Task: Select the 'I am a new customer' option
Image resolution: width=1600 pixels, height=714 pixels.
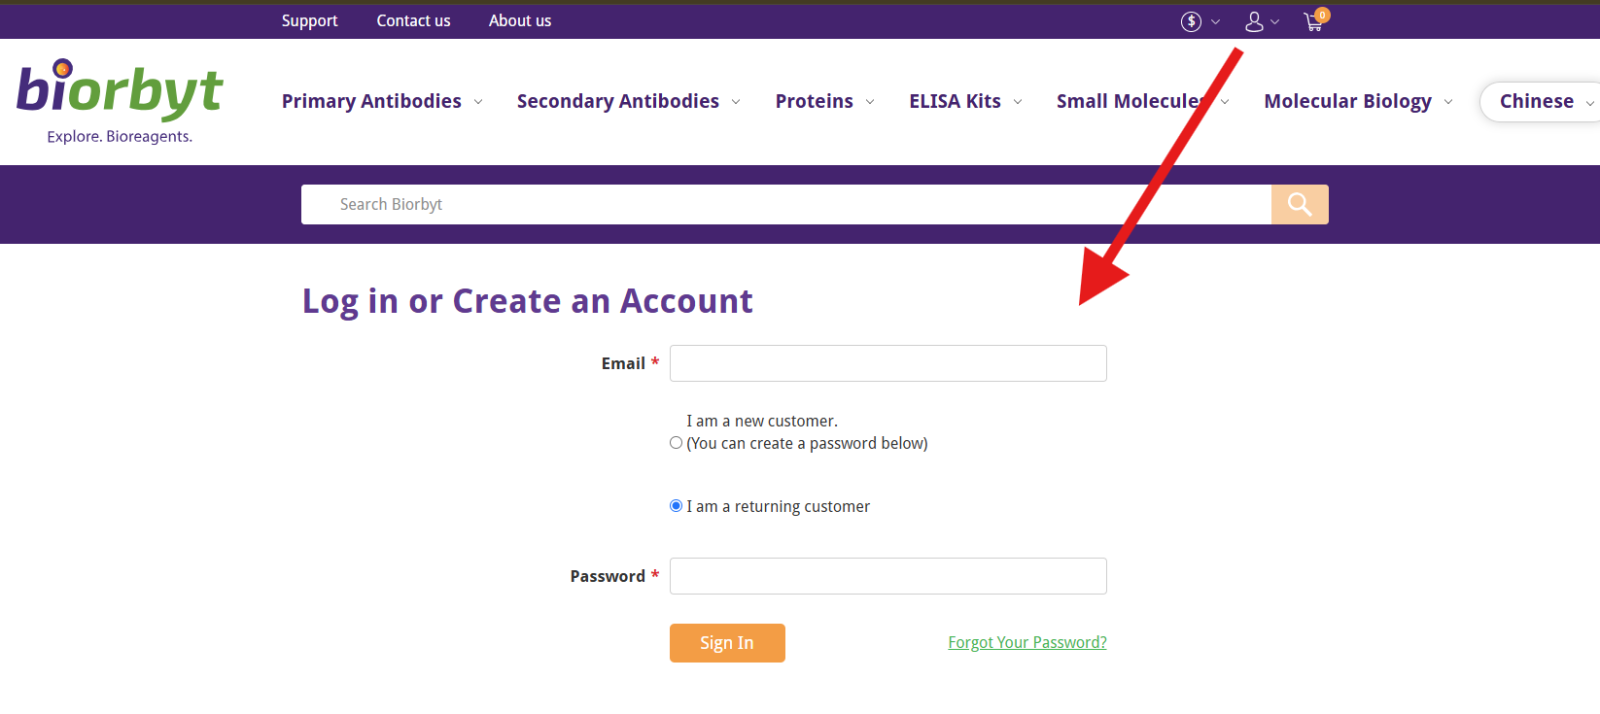Action: 675,441
